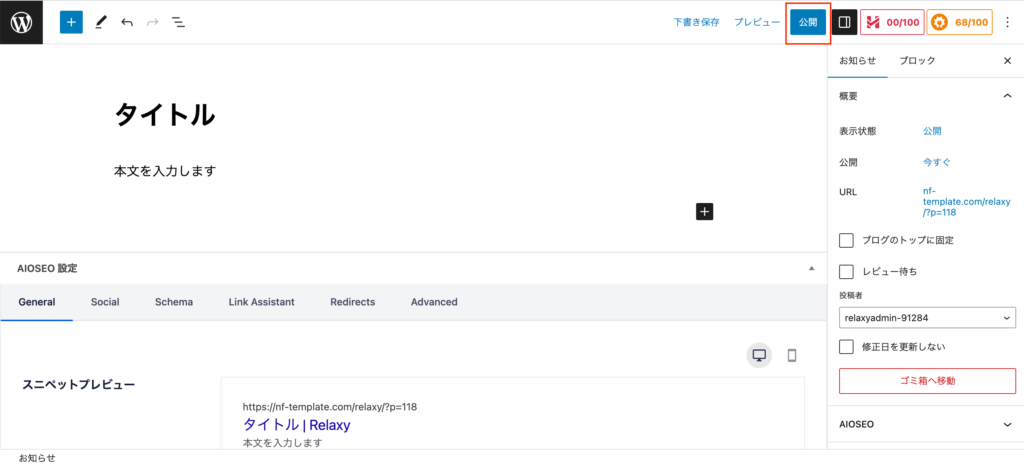This screenshot has height=466, width=1024.
Task: Select the General AIOSEO tab
Action: [37, 302]
